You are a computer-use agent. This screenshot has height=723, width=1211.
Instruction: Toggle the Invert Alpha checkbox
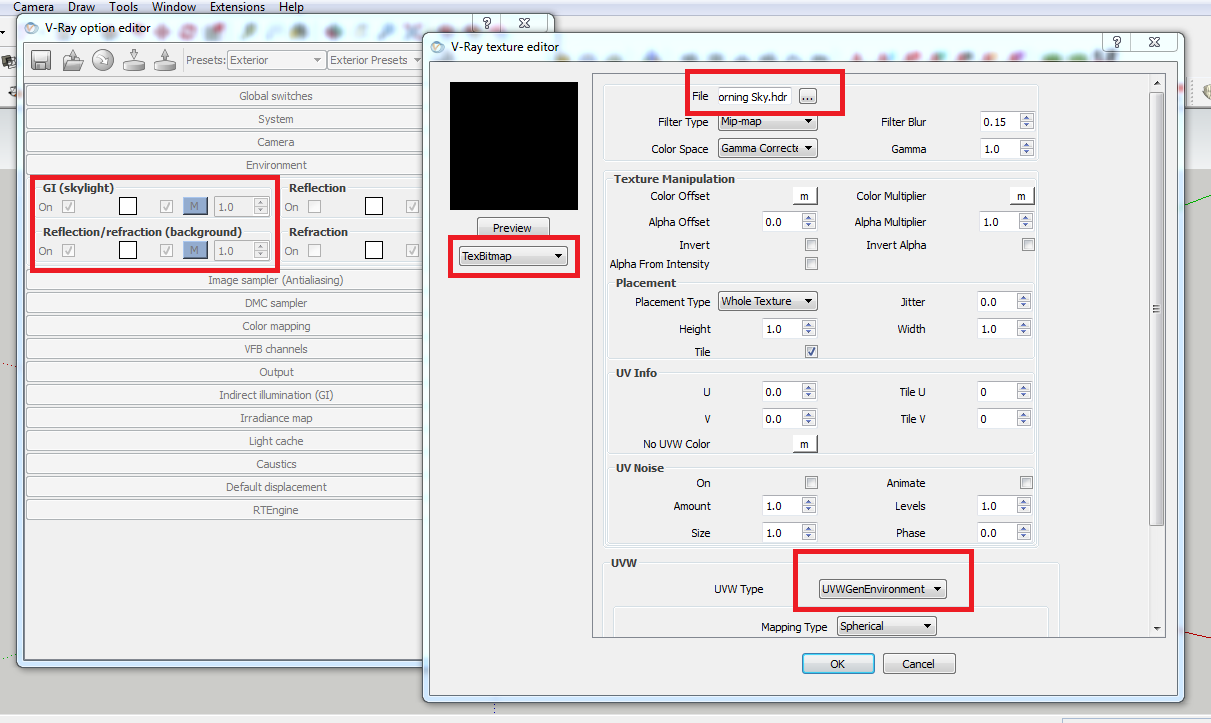tap(1027, 245)
